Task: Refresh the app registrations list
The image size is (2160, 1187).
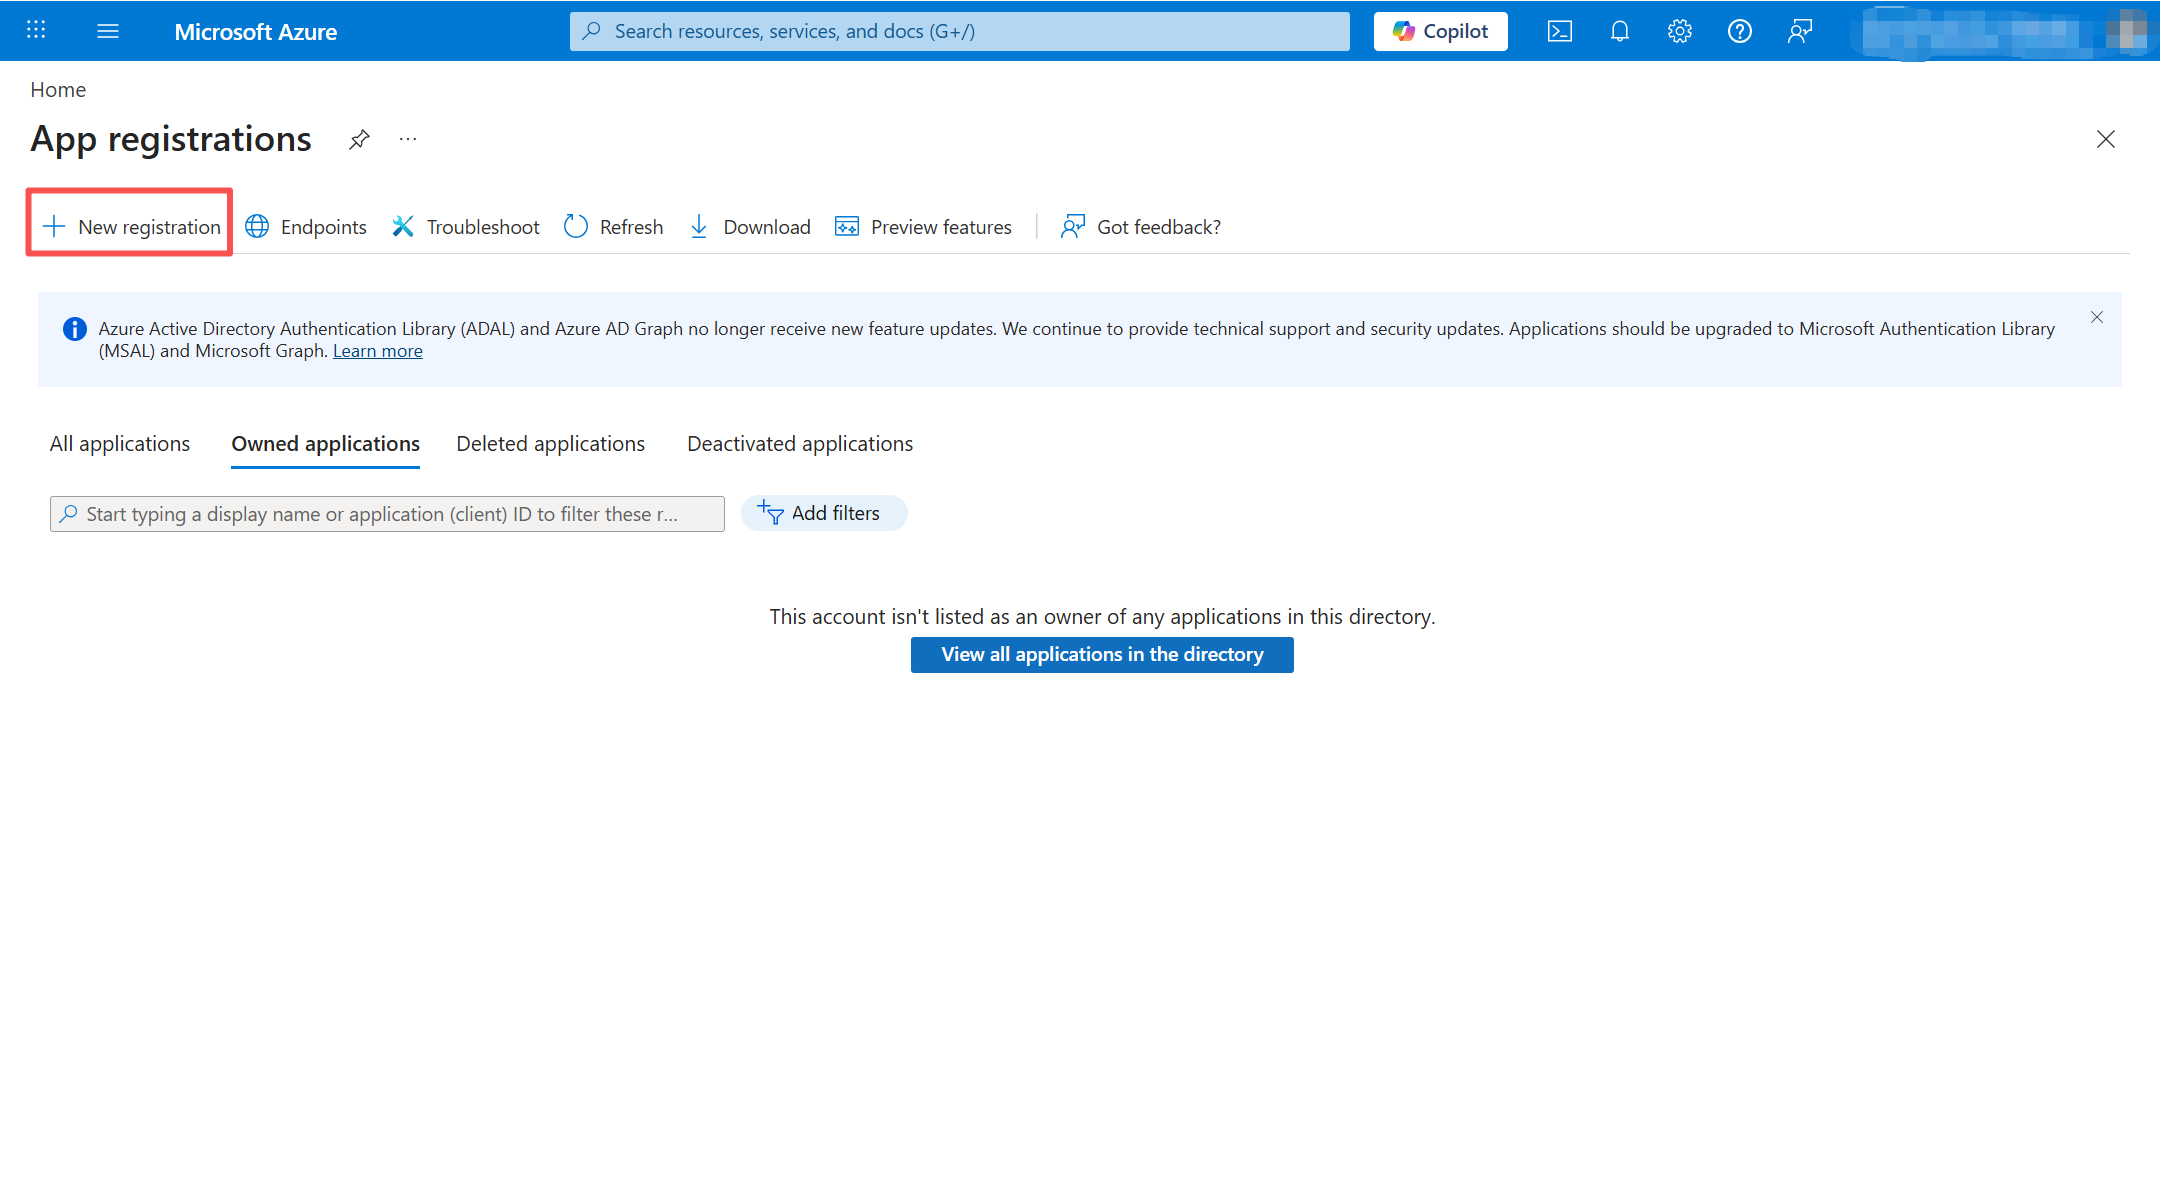Action: click(613, 227)
